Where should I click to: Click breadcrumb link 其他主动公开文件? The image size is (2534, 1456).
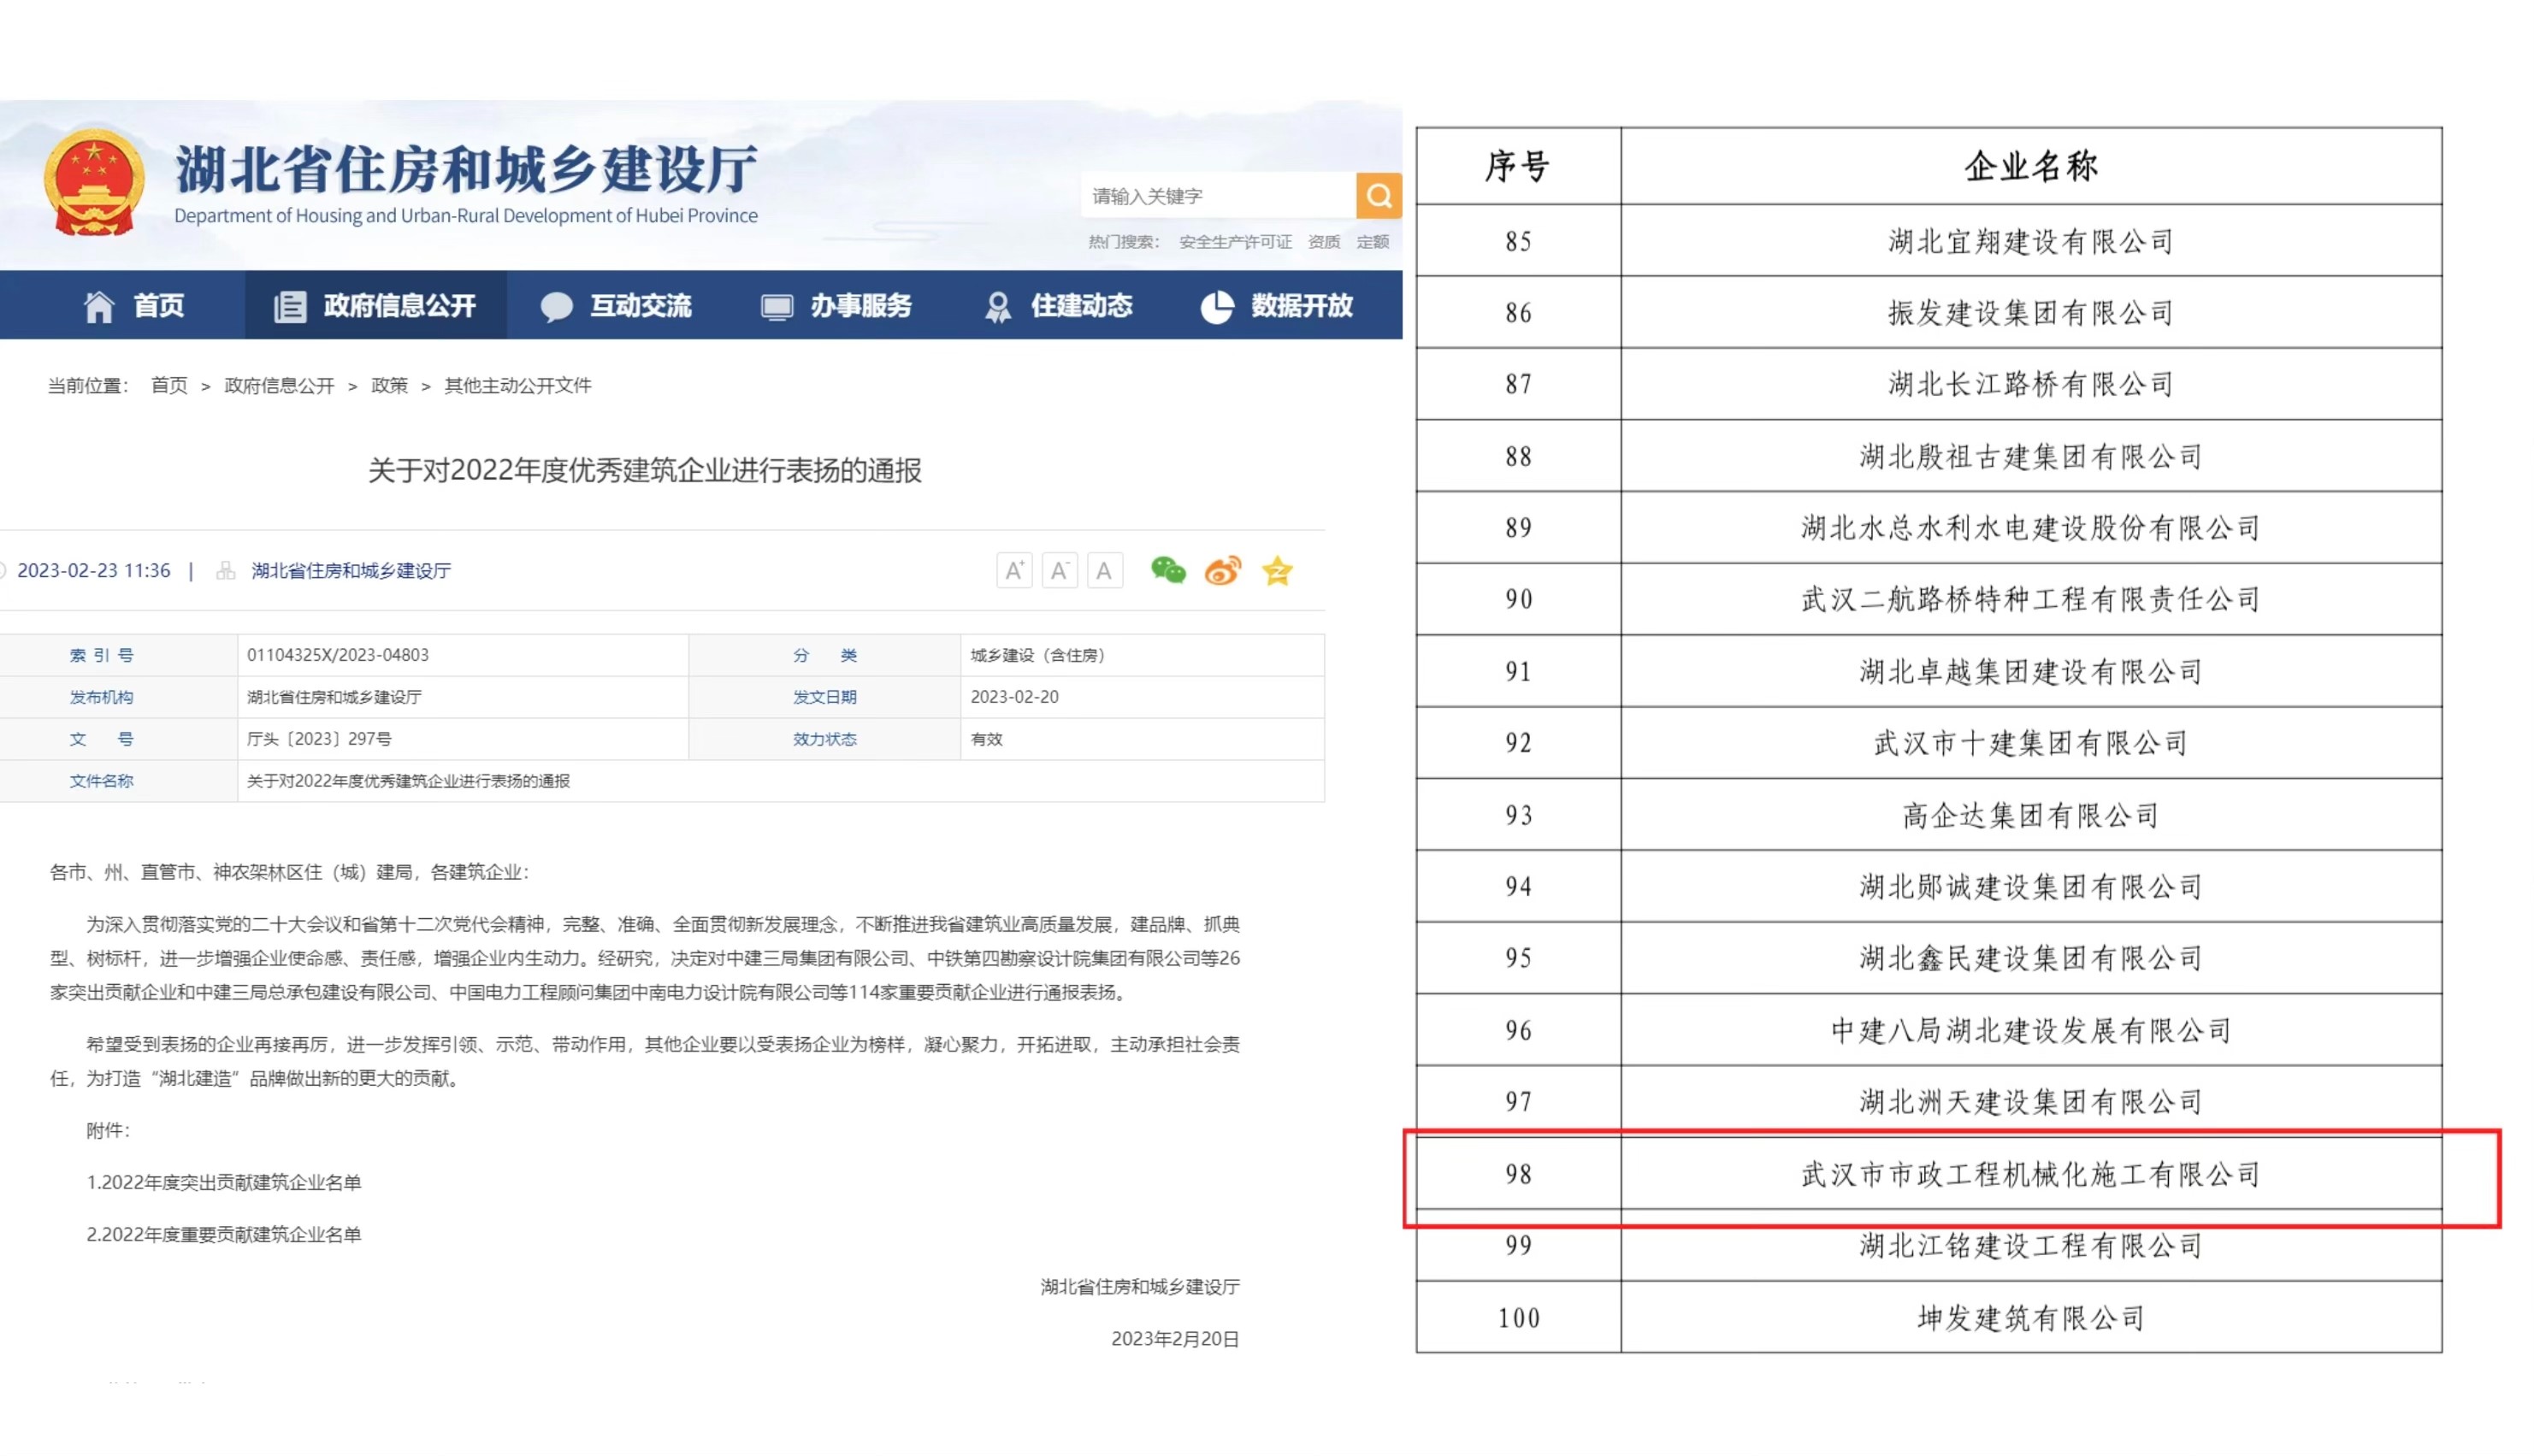(518, 385)
